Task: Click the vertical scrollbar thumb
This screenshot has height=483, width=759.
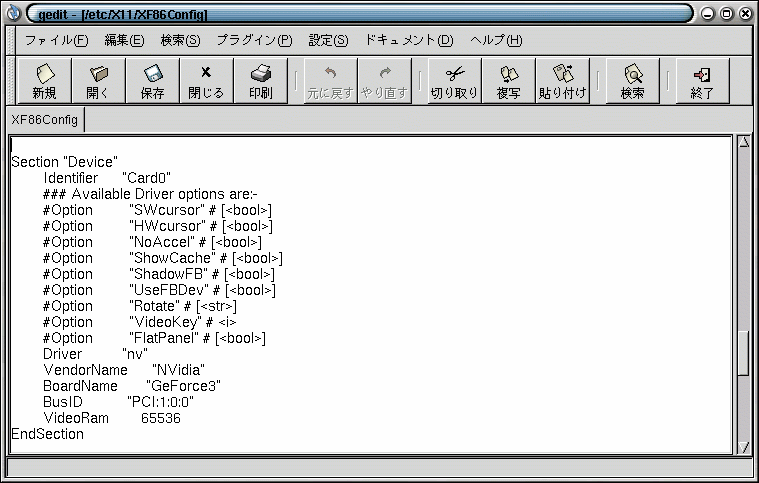Action: click(x=744, y=352)
